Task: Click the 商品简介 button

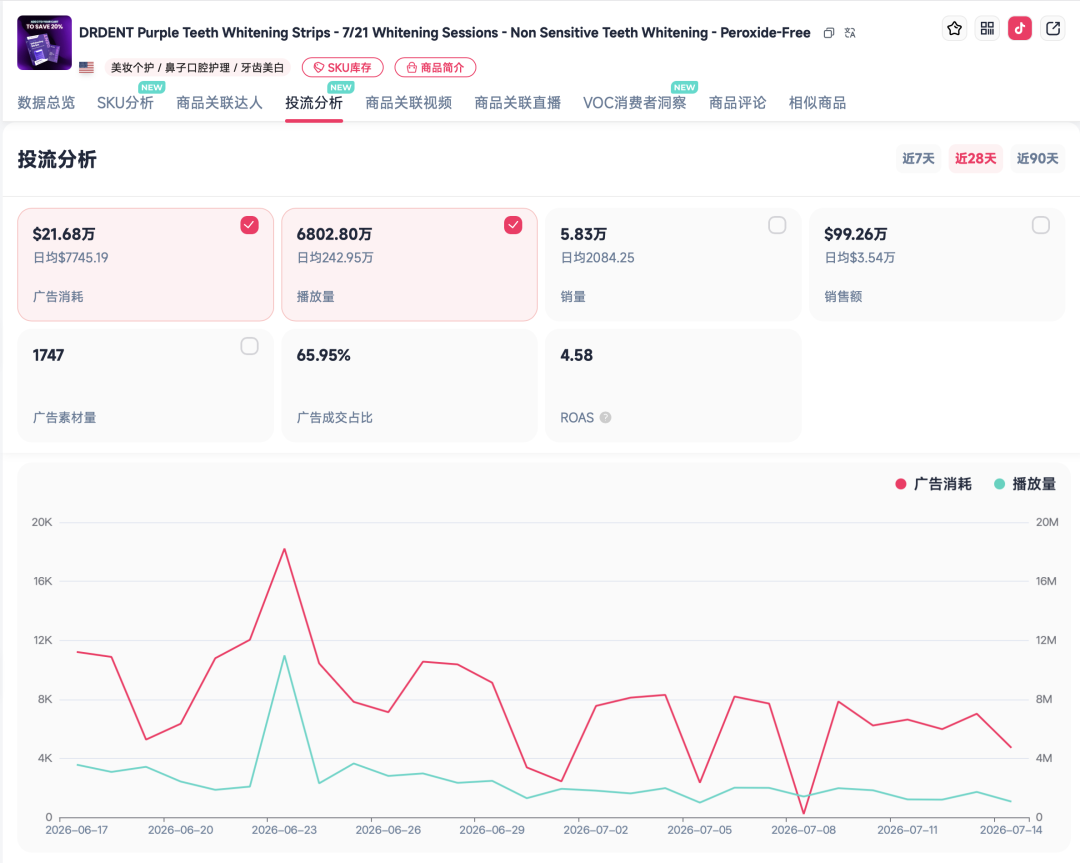Action: pos(435,67)
